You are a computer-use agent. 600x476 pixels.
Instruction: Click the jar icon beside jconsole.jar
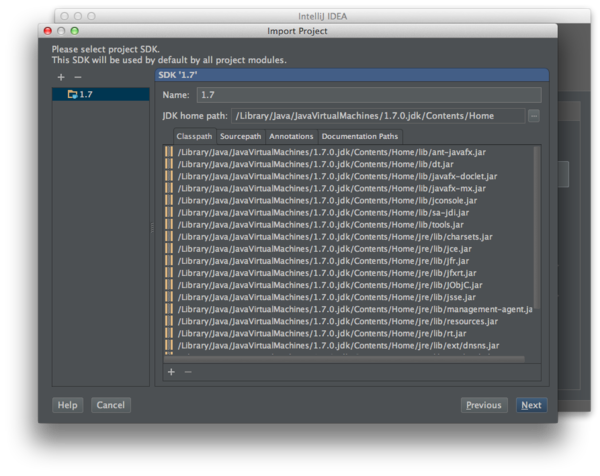coord(169,200)
